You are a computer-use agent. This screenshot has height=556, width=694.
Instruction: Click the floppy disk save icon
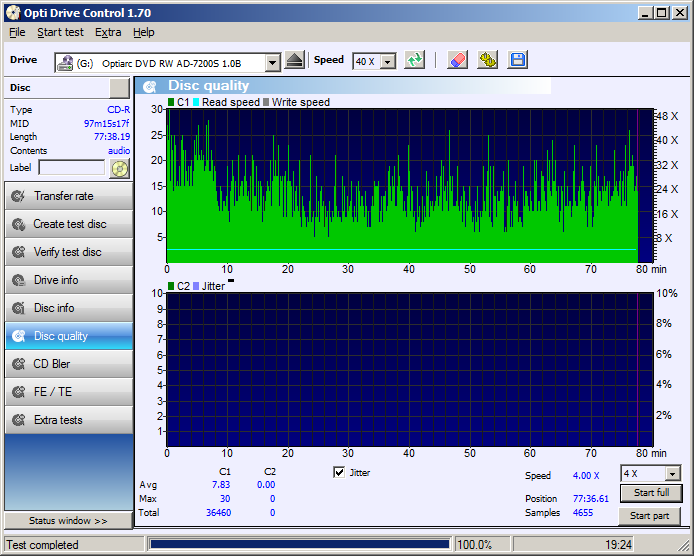[x=517, y=60]
